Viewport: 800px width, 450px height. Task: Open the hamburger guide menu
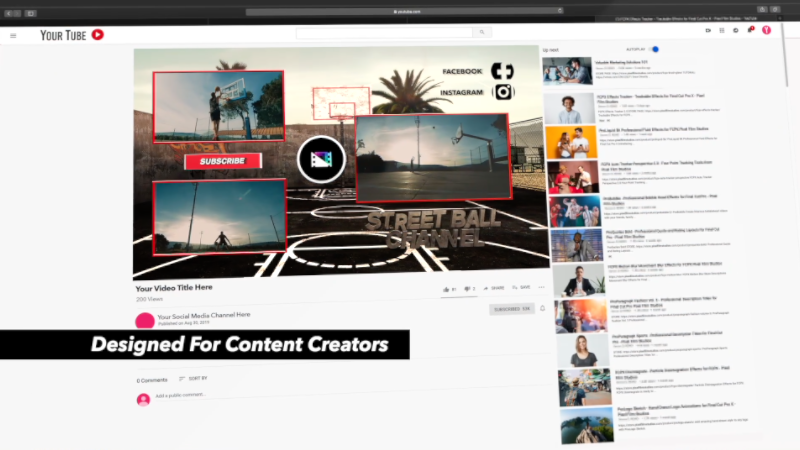[x=13, y=36]
